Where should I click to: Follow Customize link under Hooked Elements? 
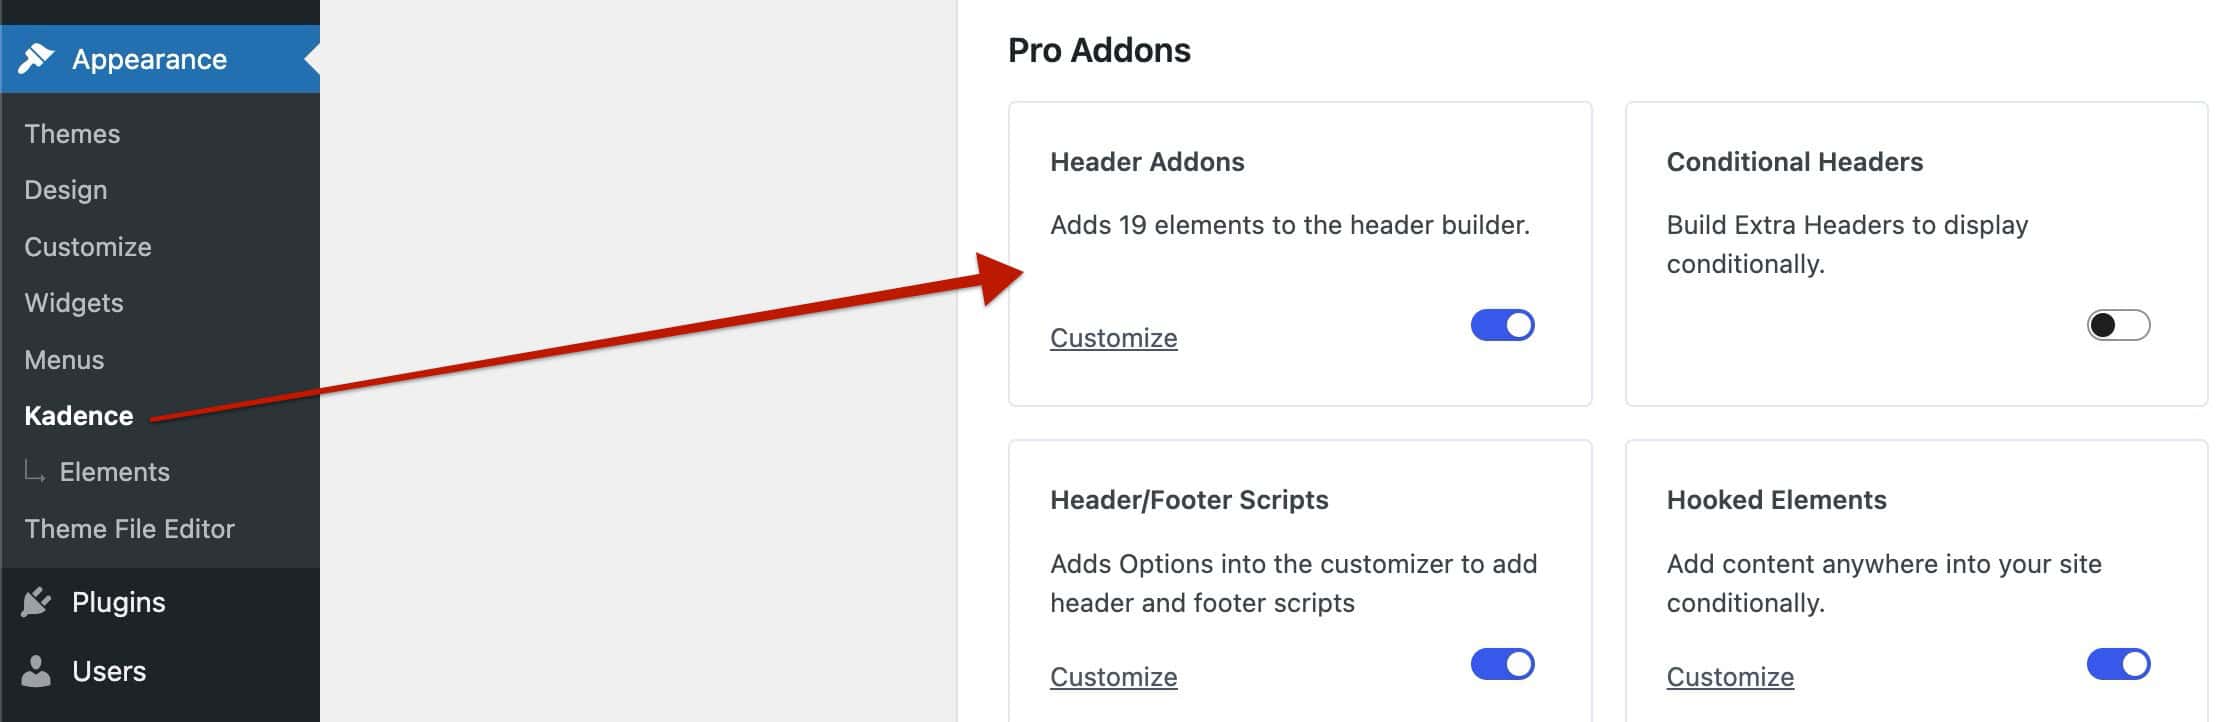coord(1730,677)
